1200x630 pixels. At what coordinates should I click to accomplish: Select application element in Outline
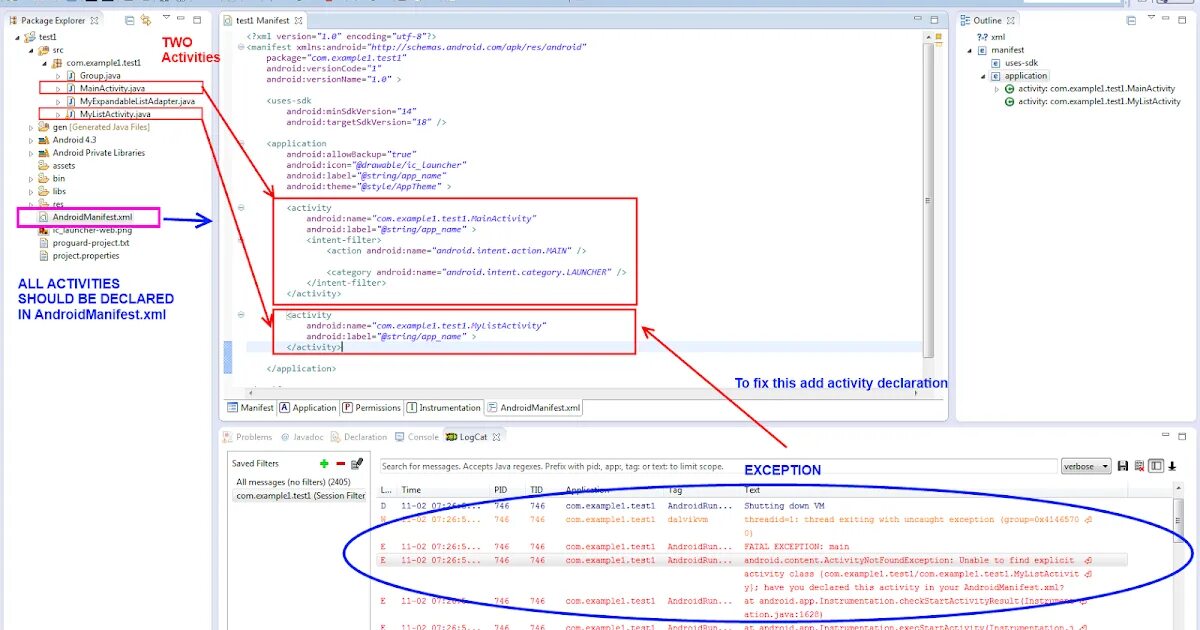click(x=1020, y=76)
